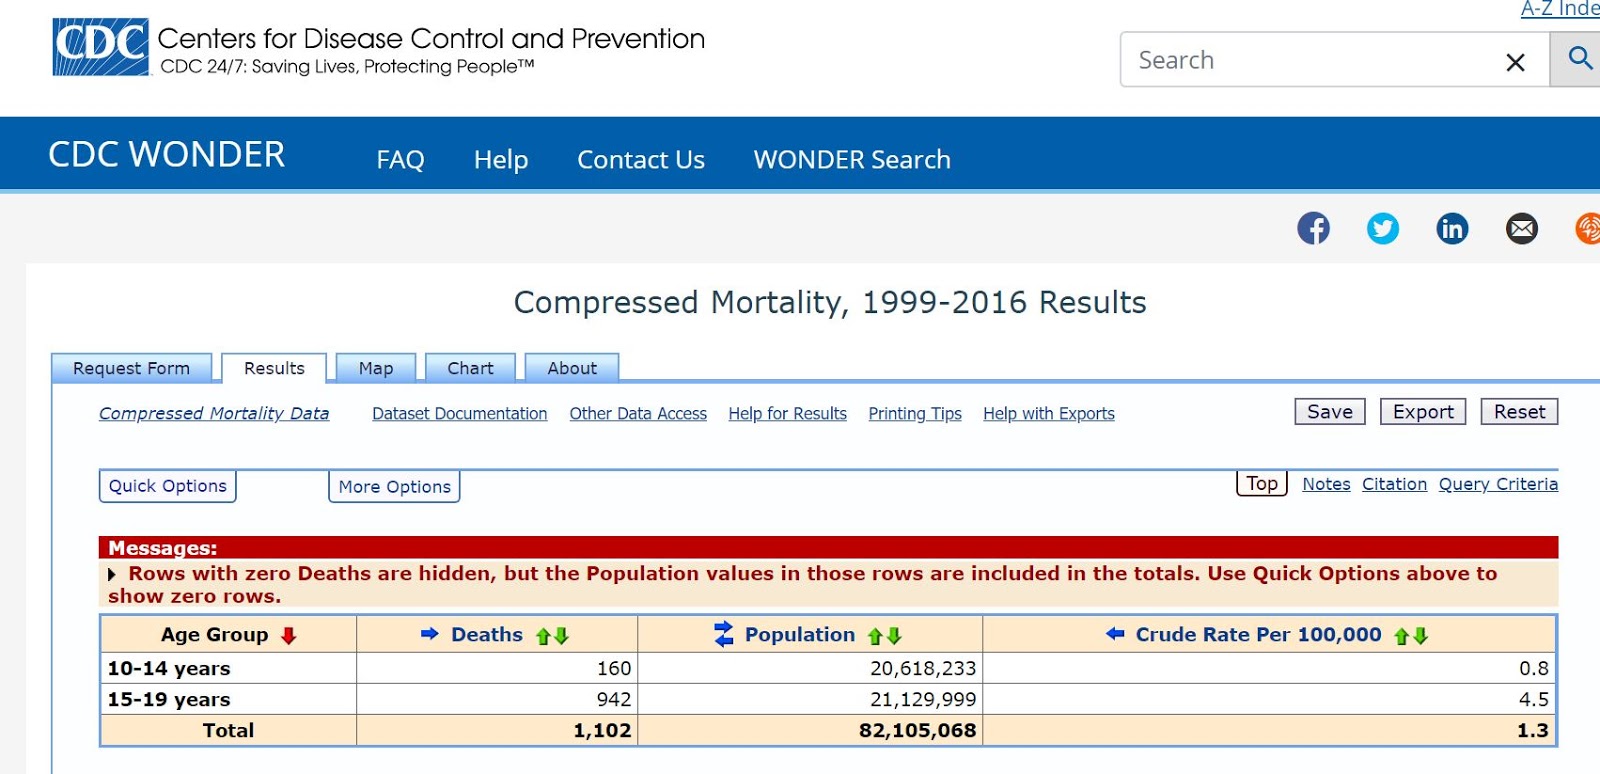Screen dimensions: 1600x774
Task: Open Help for Results link
Action: (787, 414)
